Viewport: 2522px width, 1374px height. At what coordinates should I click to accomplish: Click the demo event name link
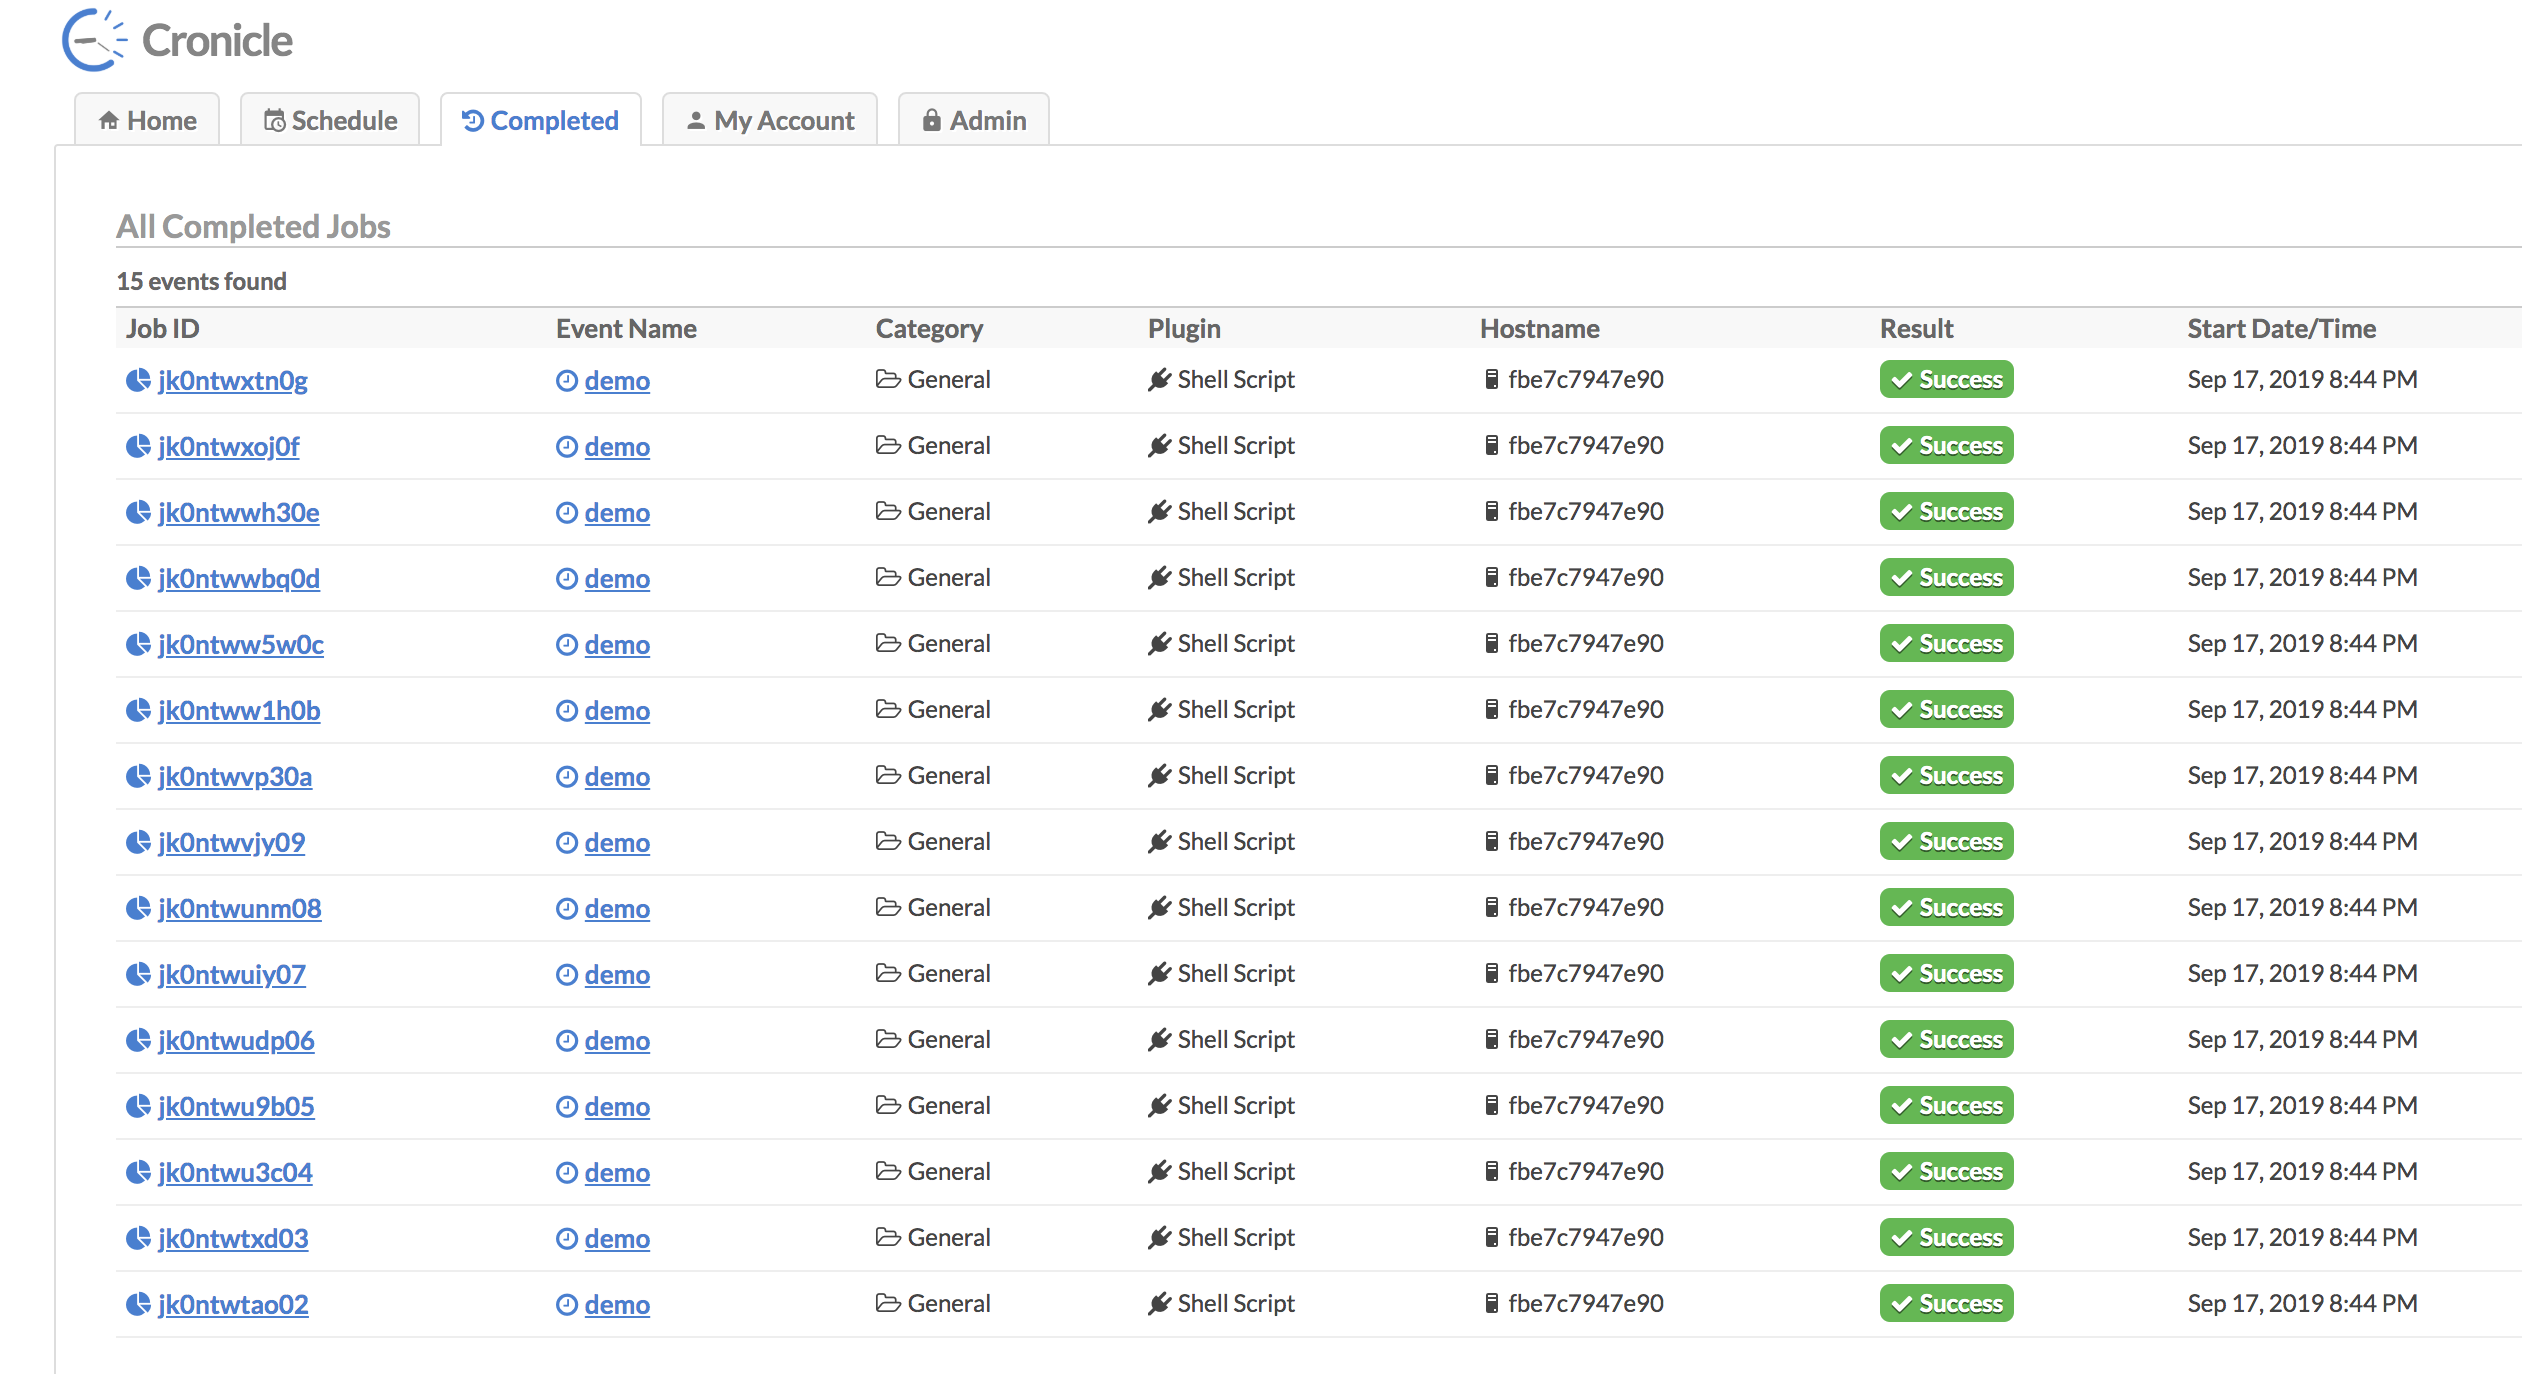pyautogui.click(x=617, y=381)
